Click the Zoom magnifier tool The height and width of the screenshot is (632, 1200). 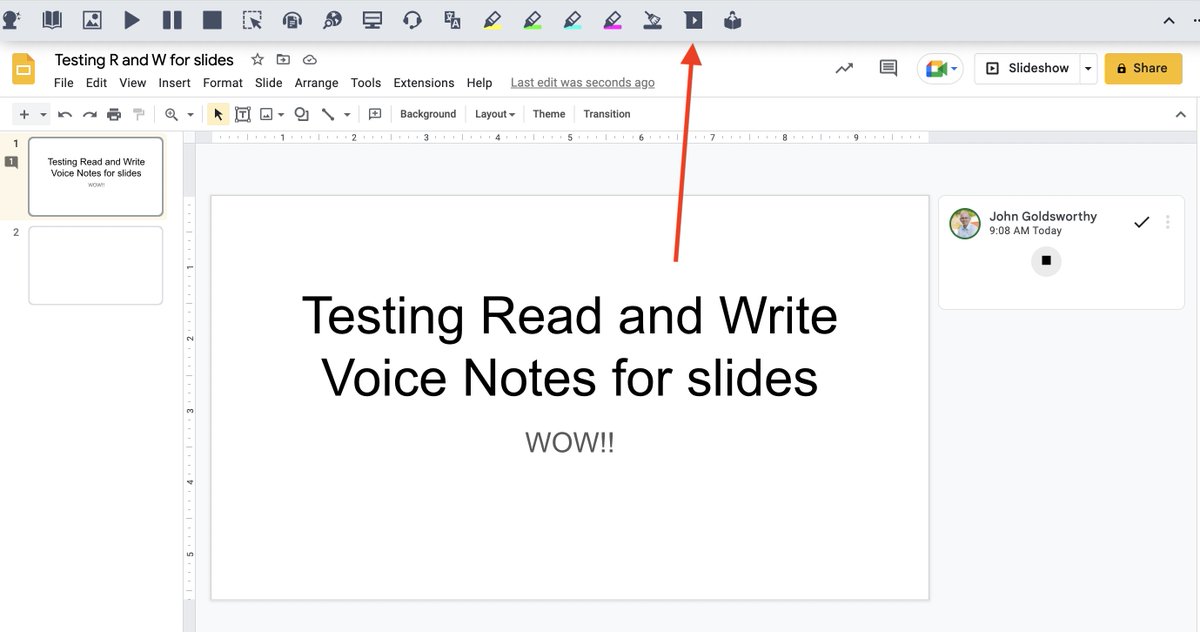pos(172,114)
